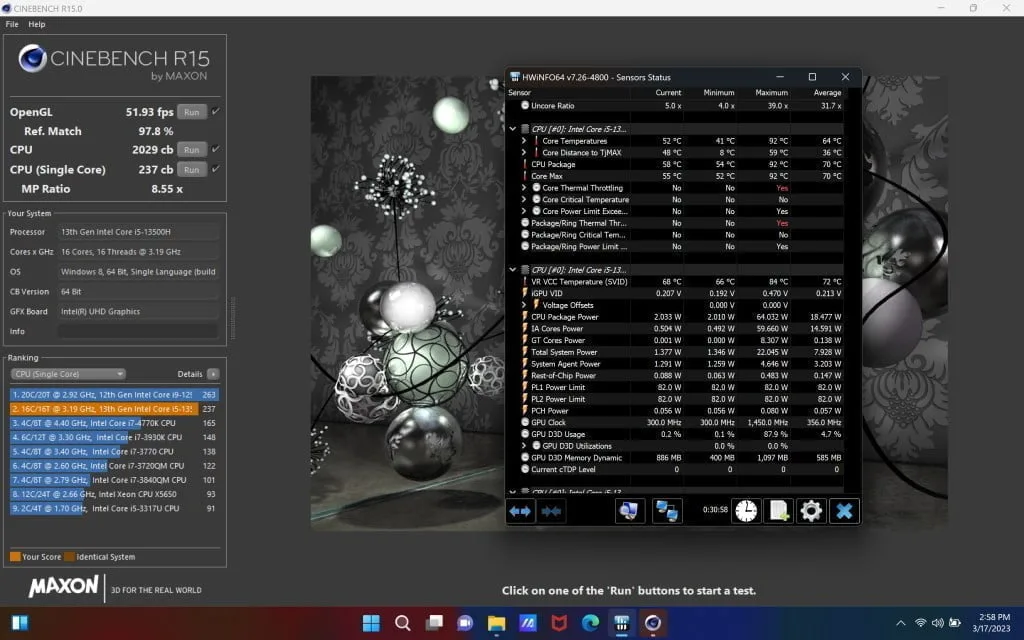Toggle the OpenGL test checkbox

click(216, 112)
